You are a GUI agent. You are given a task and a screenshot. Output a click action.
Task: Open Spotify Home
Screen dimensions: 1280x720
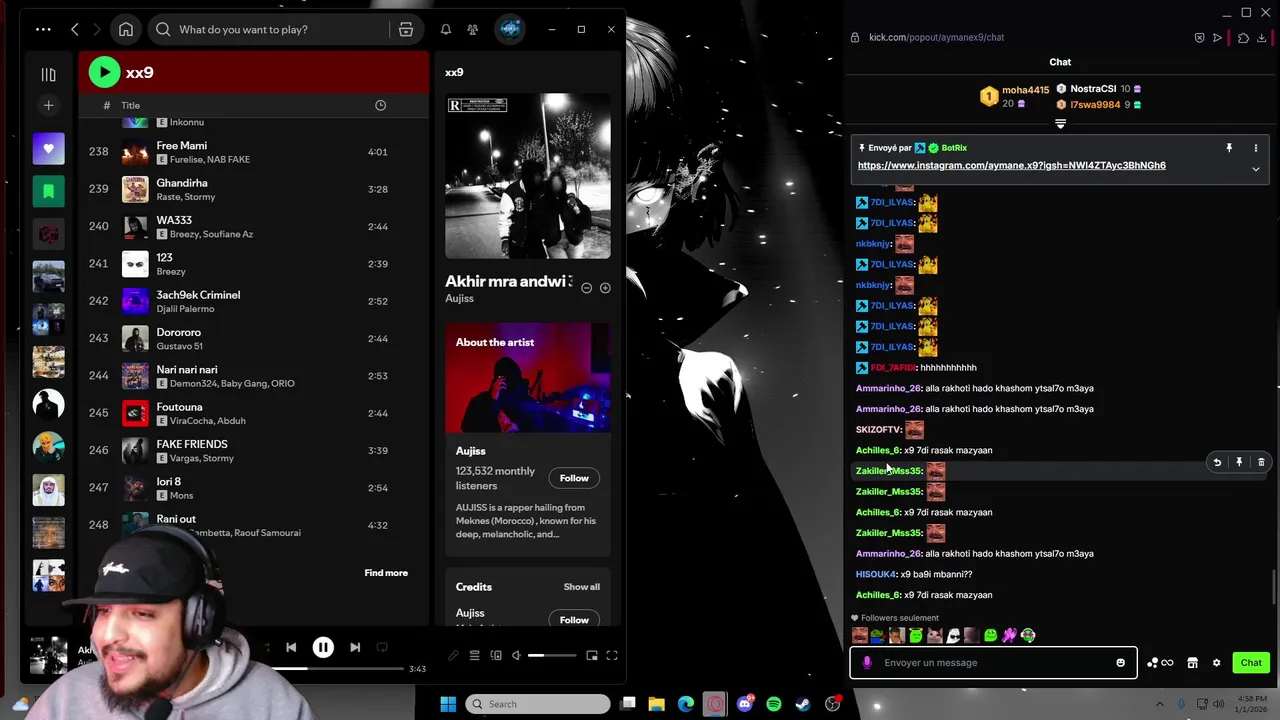click(x=126, y=29)
